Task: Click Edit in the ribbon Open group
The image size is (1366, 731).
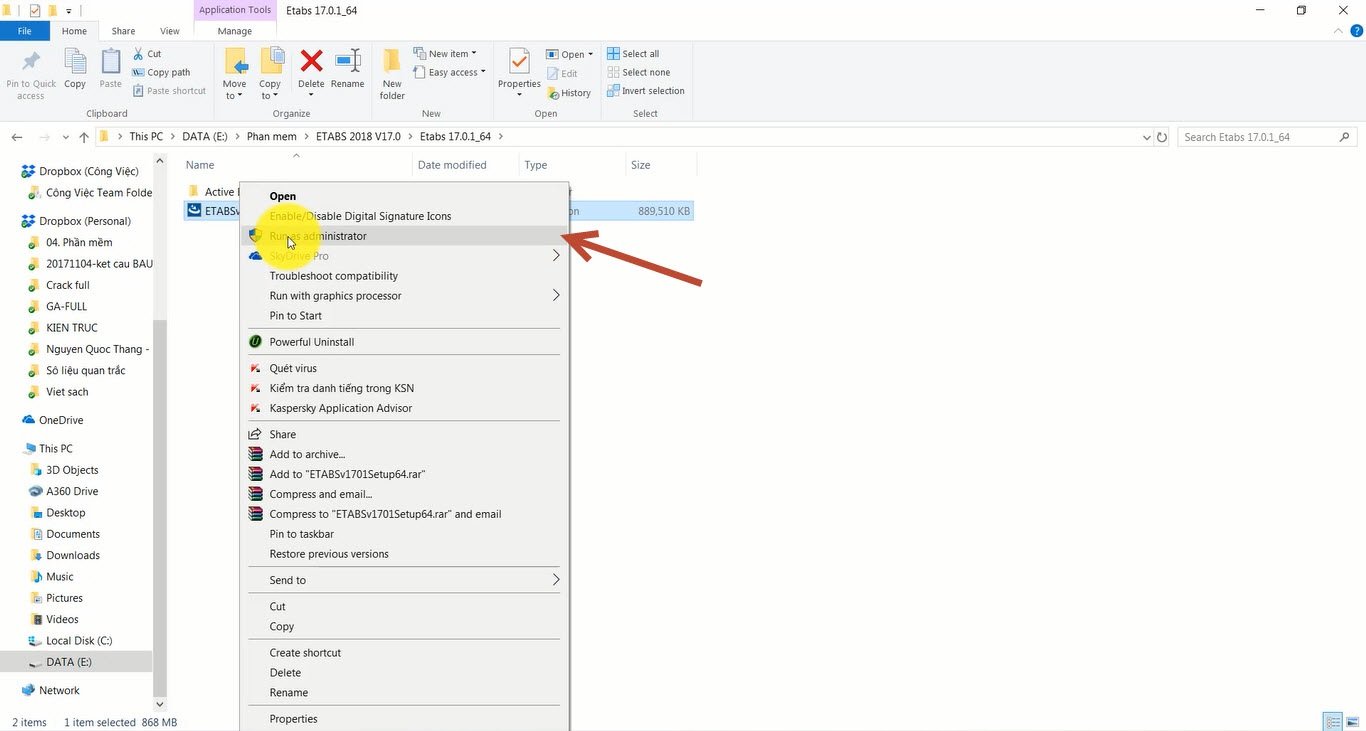Action: click(x=562, y=73)
